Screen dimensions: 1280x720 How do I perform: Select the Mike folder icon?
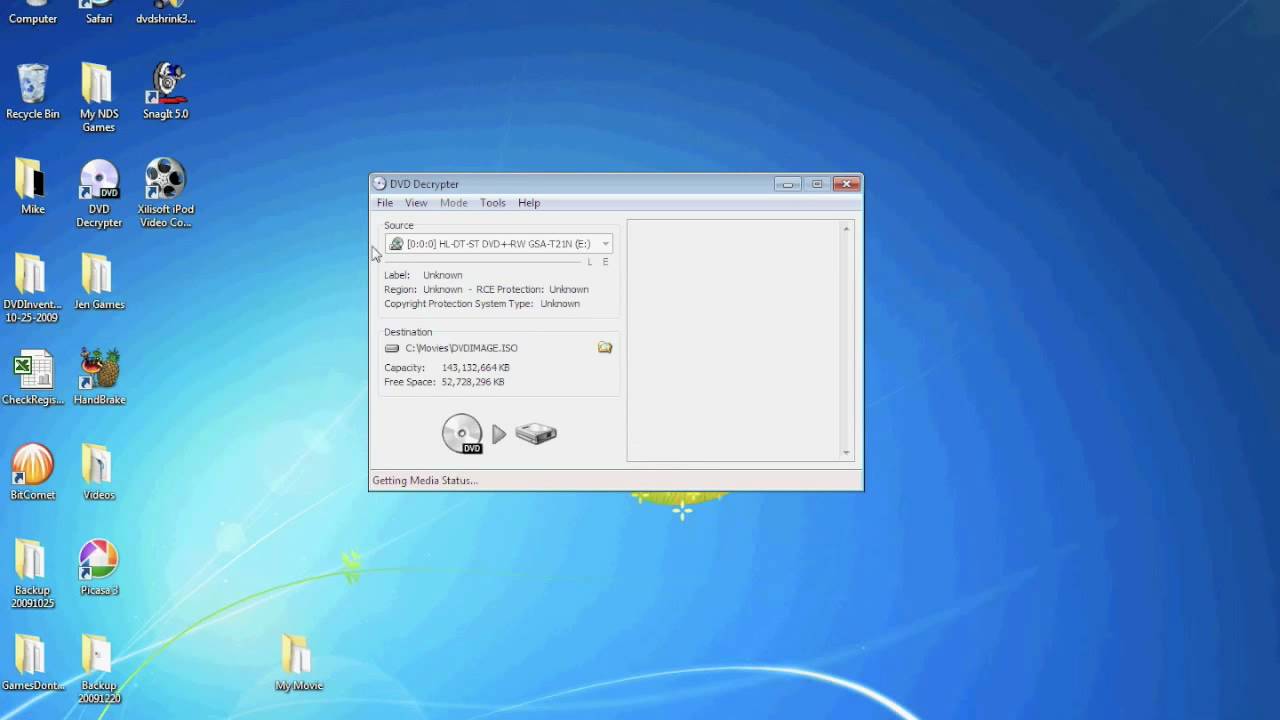[x=33, y=187]
